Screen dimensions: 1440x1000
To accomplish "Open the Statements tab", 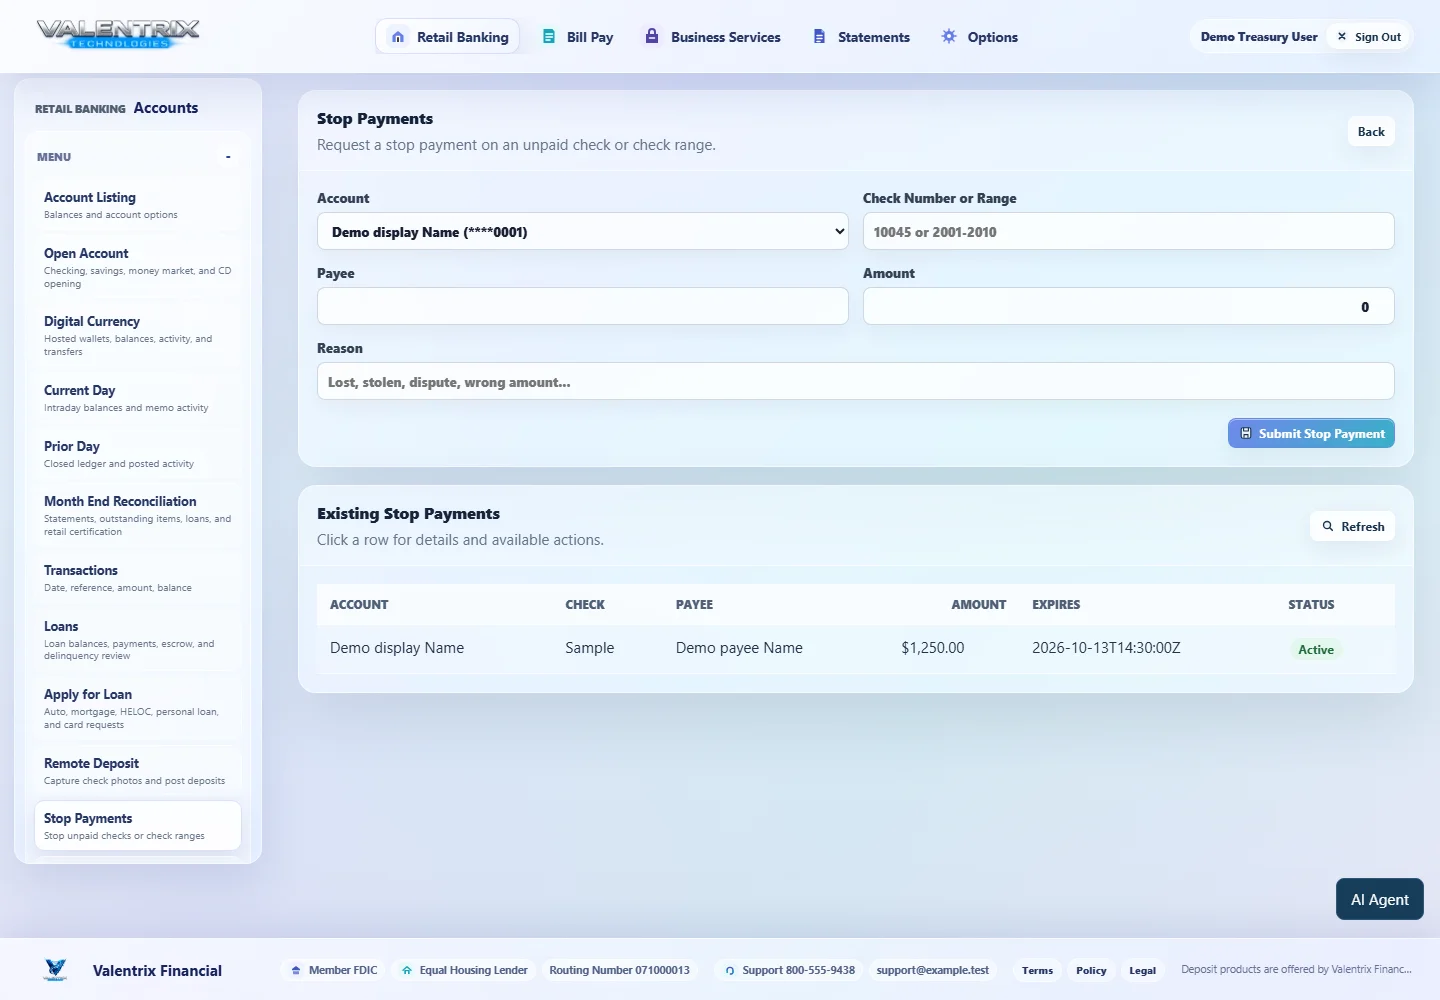I will point(862,37).
